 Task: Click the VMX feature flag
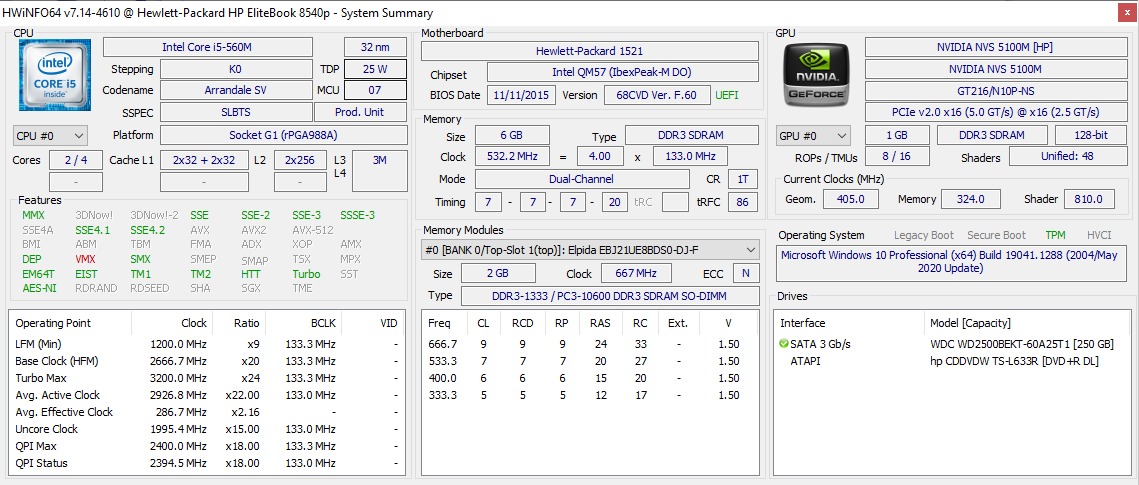point(85,259)
